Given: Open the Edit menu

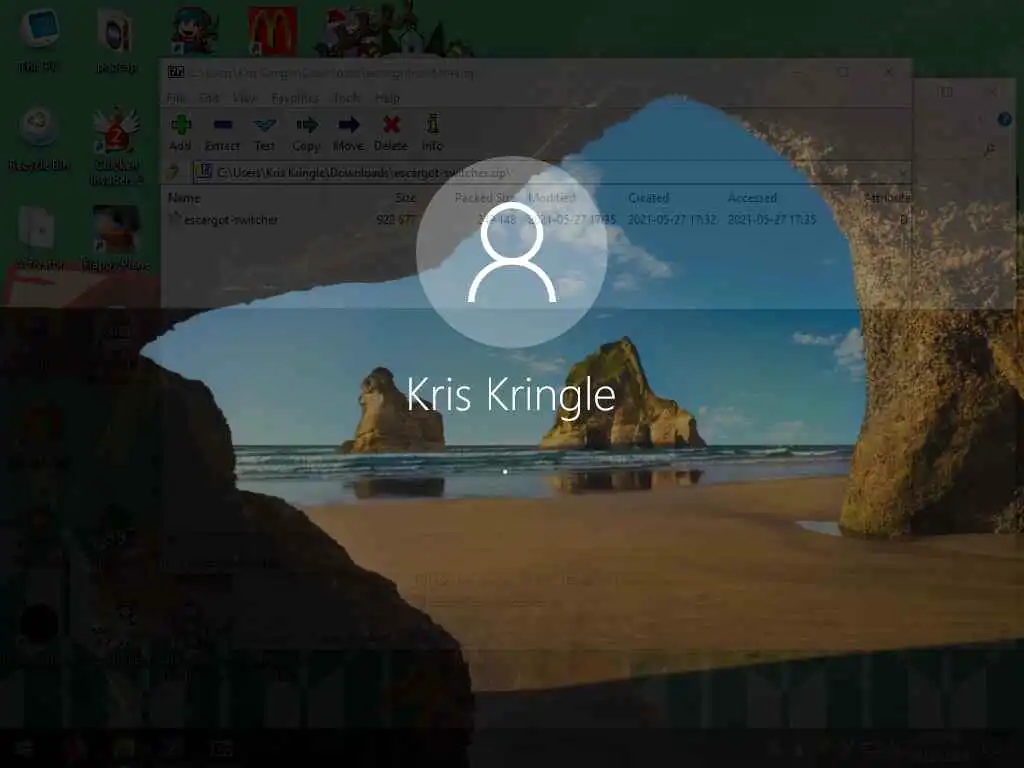Looking at the screenshot, I should click(209, 98).
